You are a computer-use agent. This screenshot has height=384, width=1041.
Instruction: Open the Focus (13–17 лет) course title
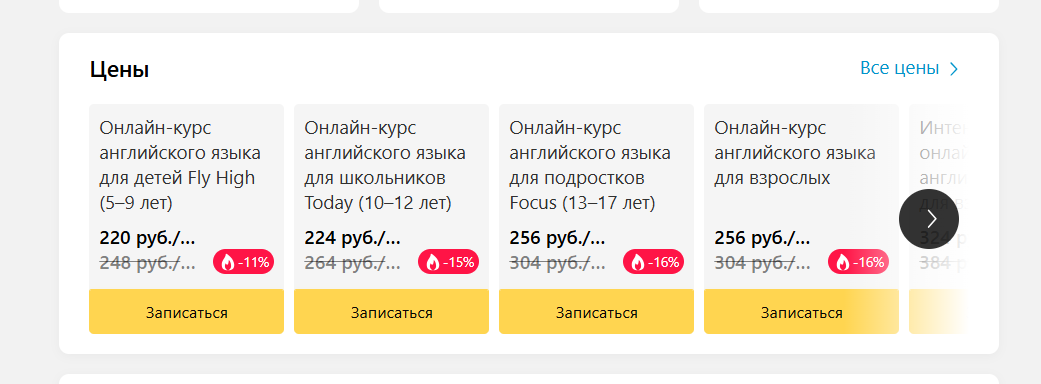coord(590,165)
